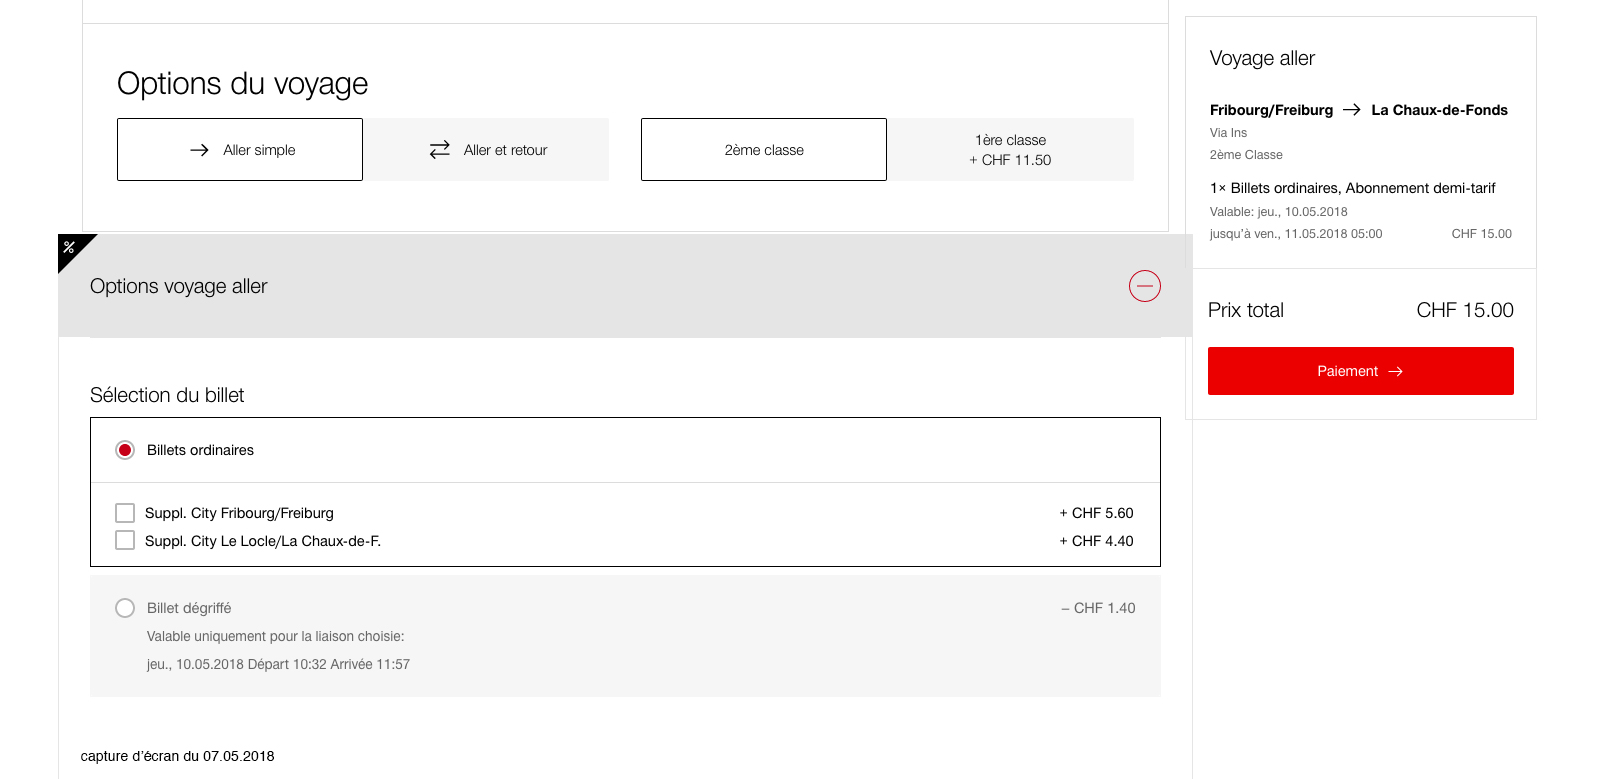The height and width of the screenshot is (779, 1607).
Task: Collapse Options voyage aller with minus icon
Action: [x=1145, y=286]
